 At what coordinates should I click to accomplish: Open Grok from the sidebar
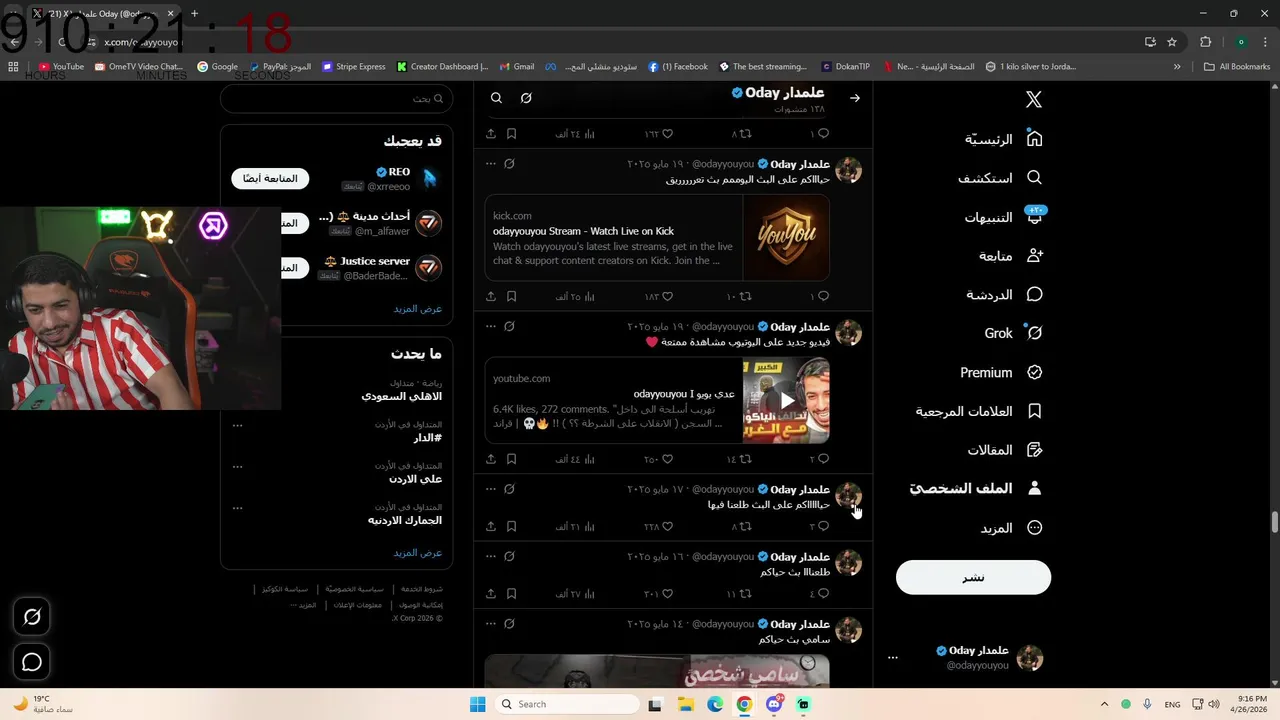pos(1014,333)
